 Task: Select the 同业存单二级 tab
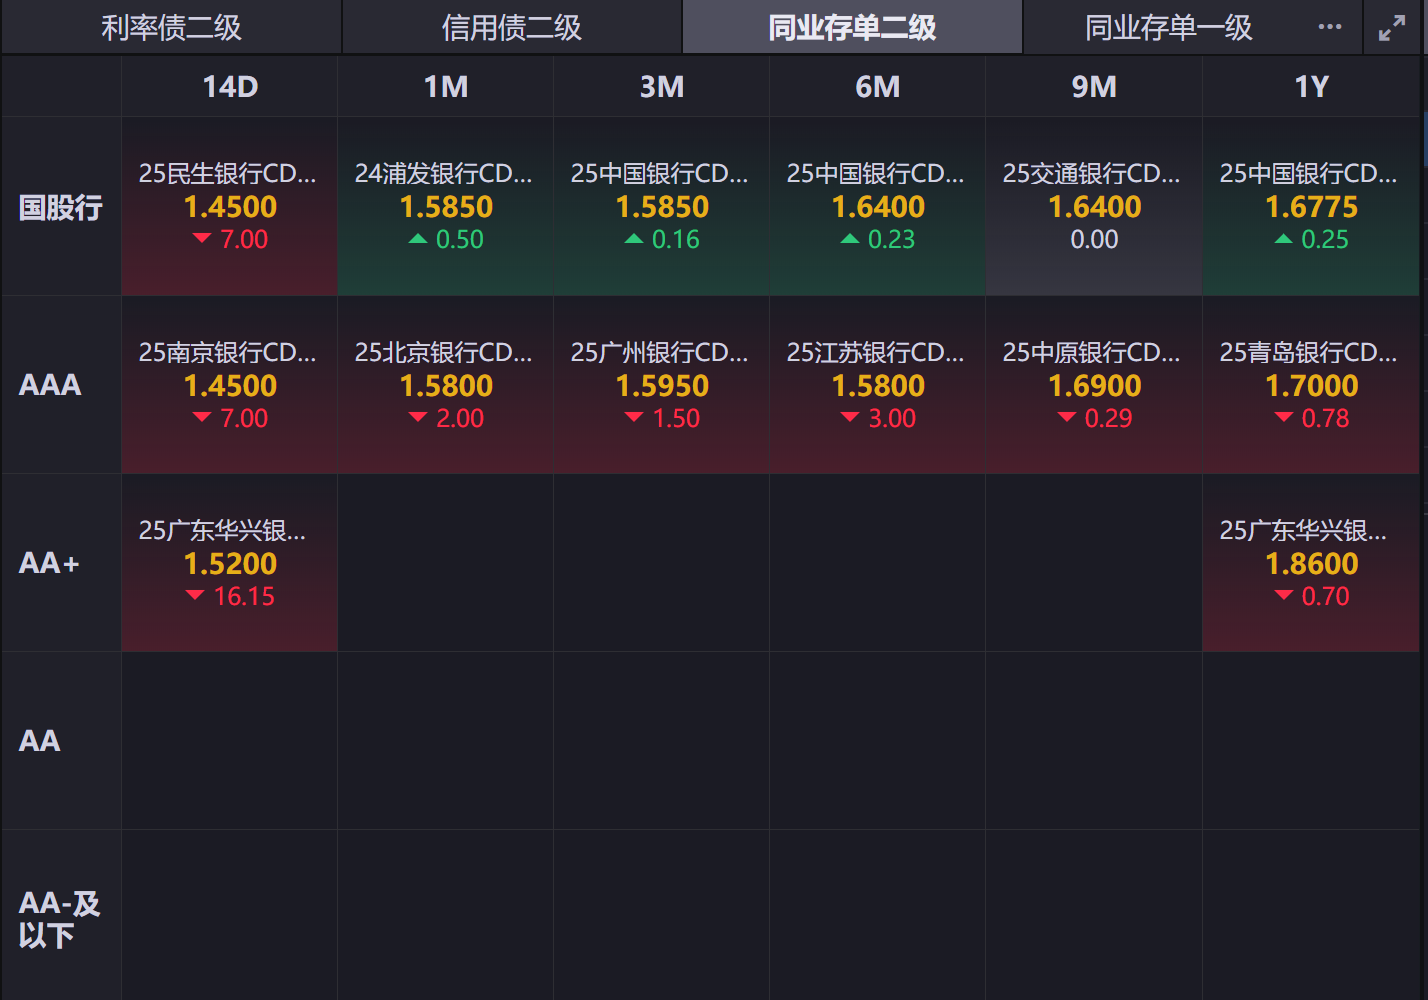coord(853,27)
